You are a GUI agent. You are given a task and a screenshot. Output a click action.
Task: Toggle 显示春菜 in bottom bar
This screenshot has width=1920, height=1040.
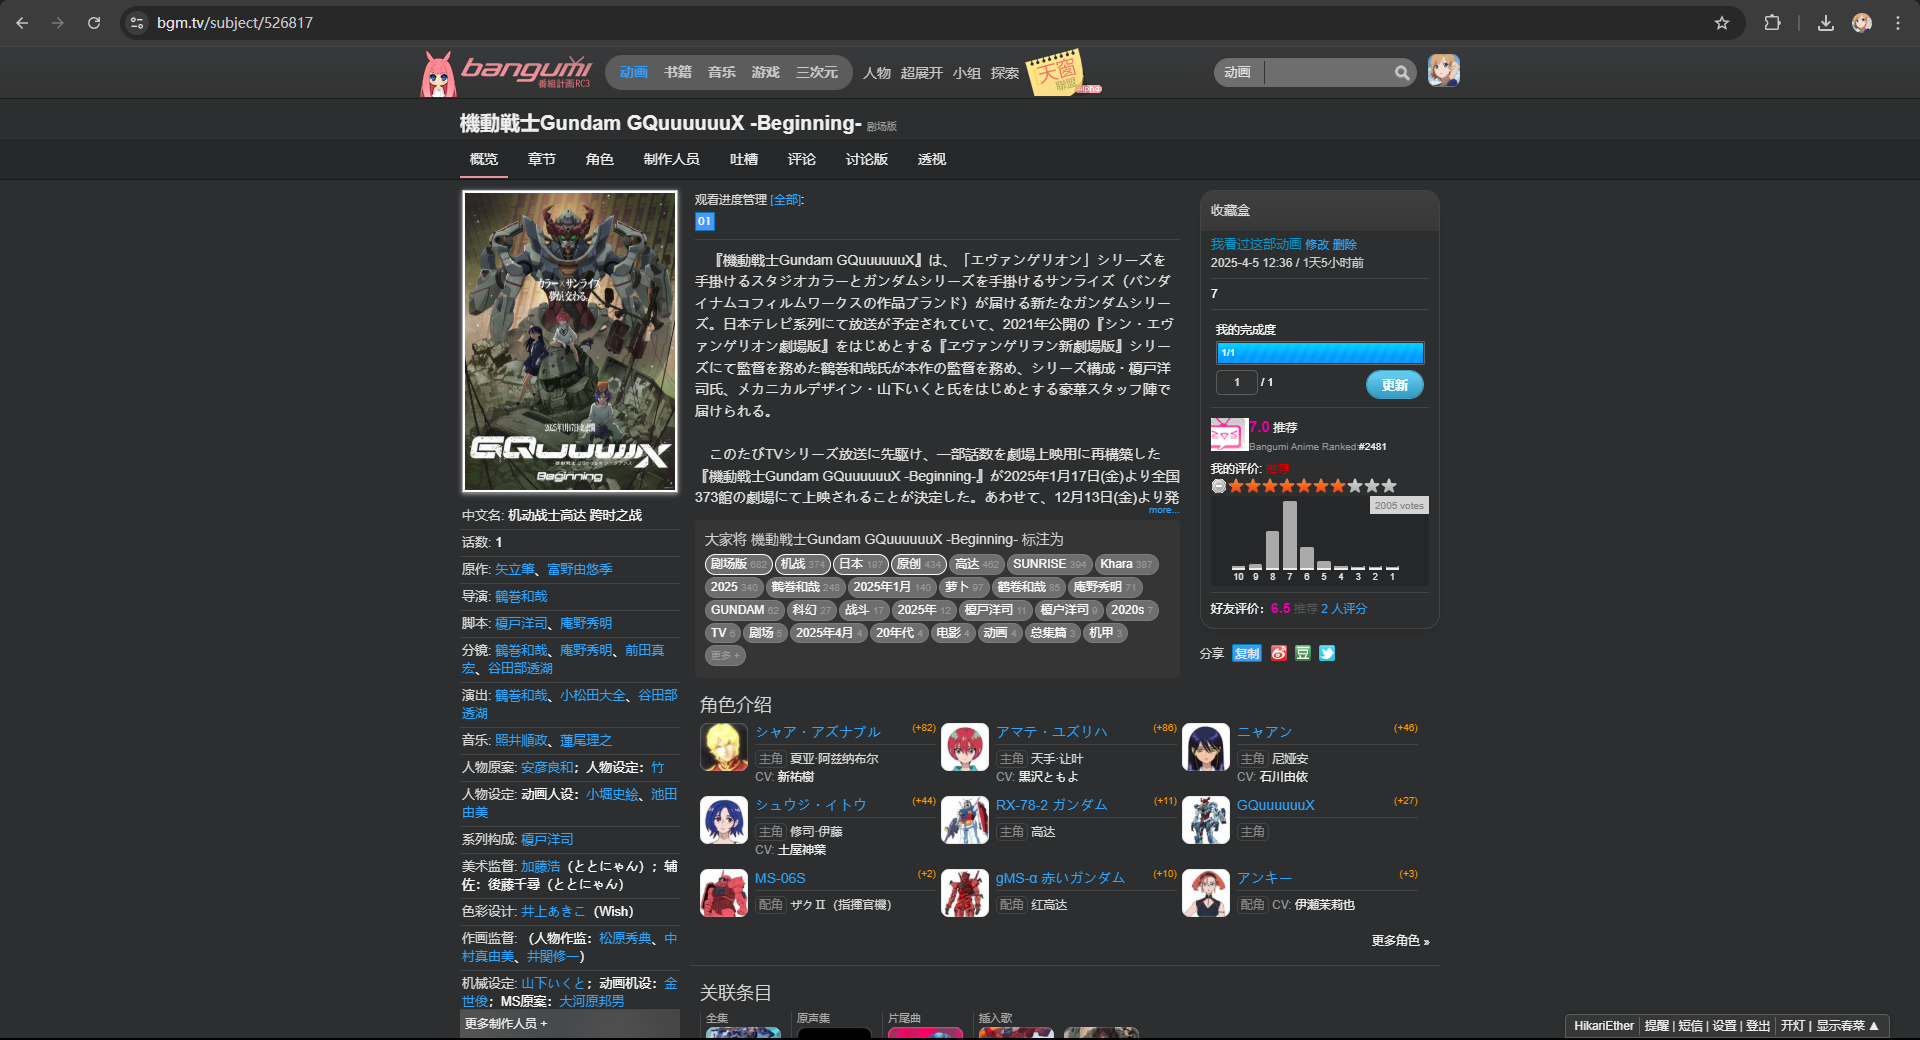[x=1847, y=1025]
